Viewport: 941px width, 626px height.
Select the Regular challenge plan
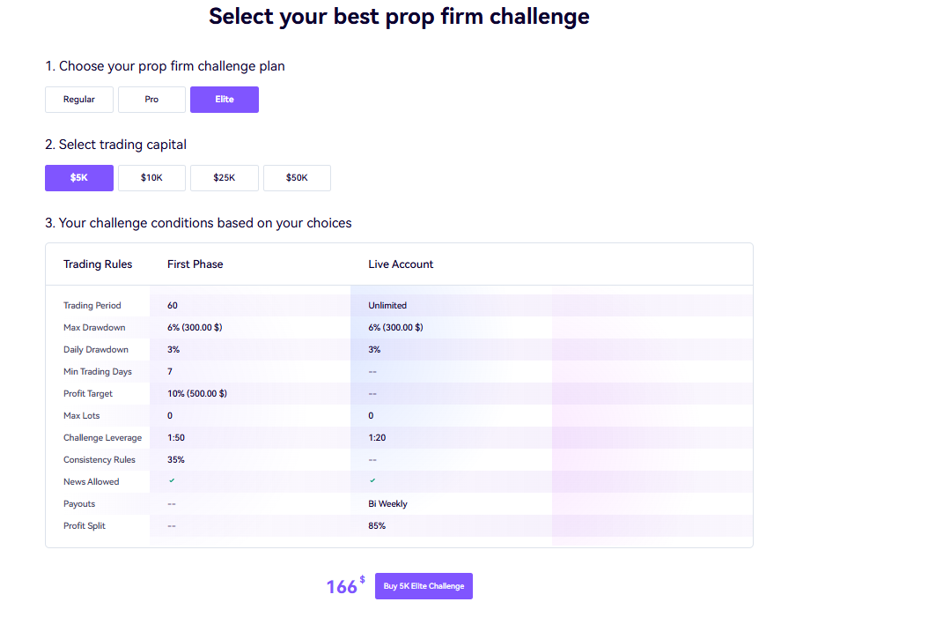[79, 100]
